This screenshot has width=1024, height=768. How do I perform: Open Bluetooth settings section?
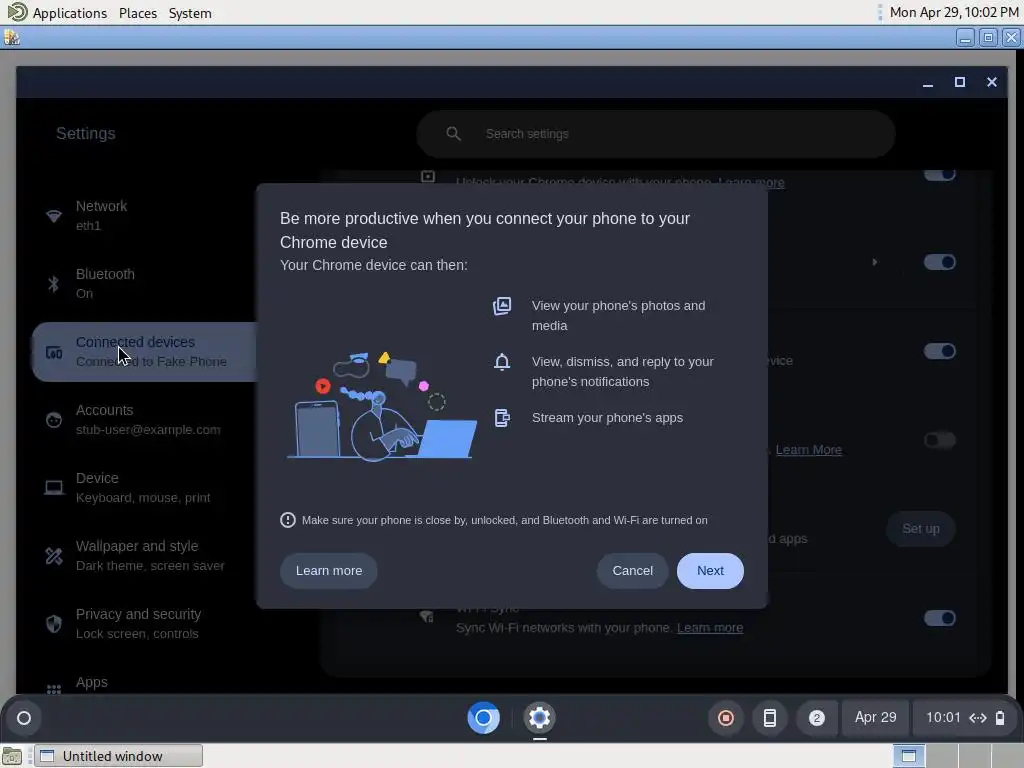click(x=144, y=283)
